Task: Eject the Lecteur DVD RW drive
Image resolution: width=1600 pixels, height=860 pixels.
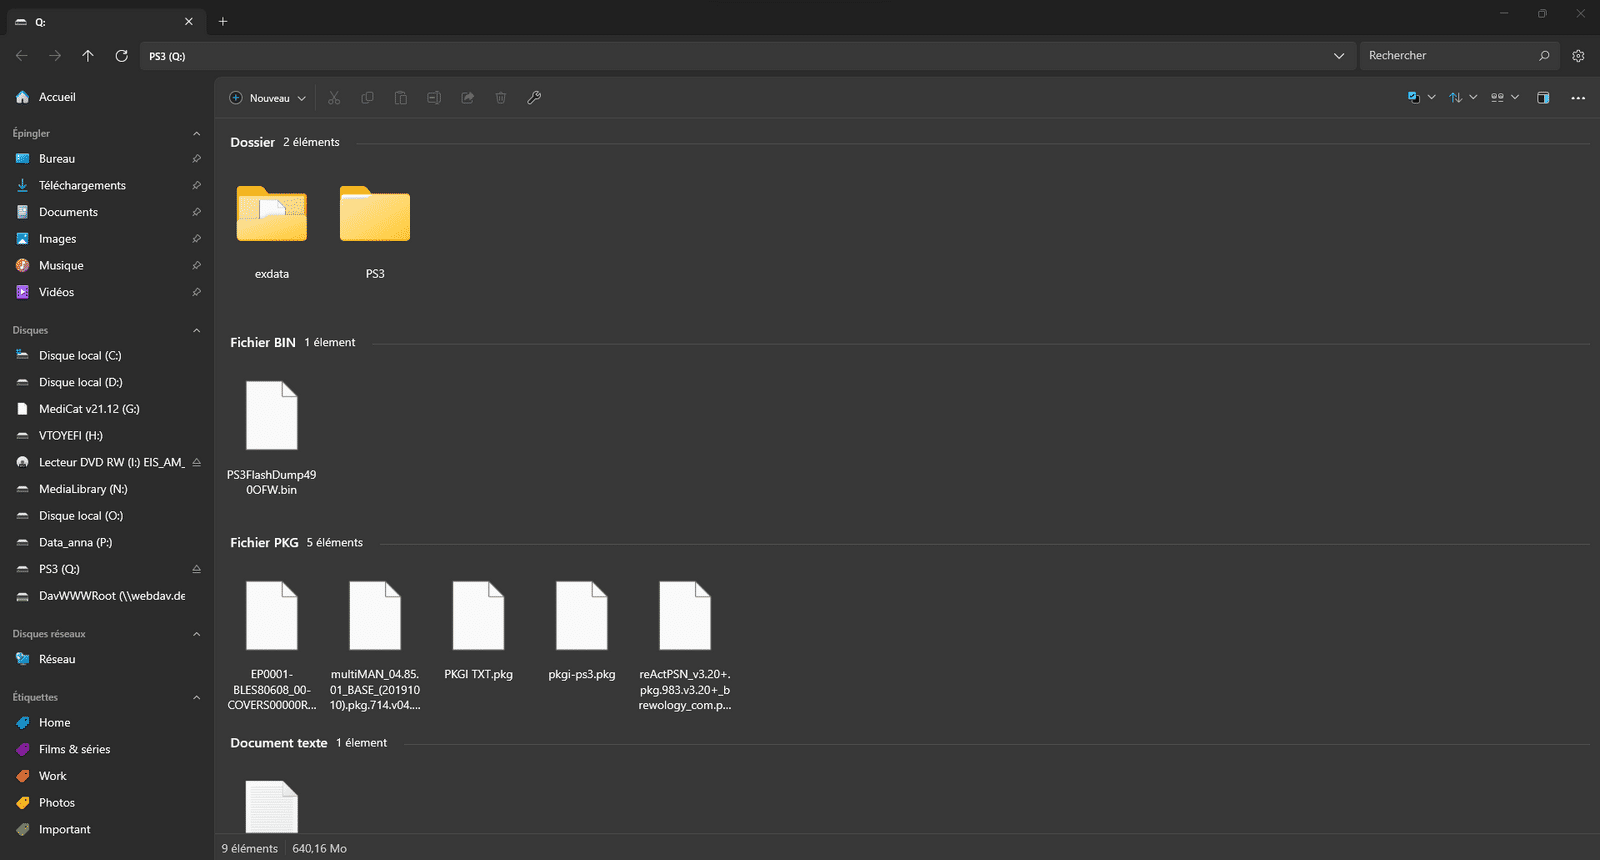Action: [196, 462]
